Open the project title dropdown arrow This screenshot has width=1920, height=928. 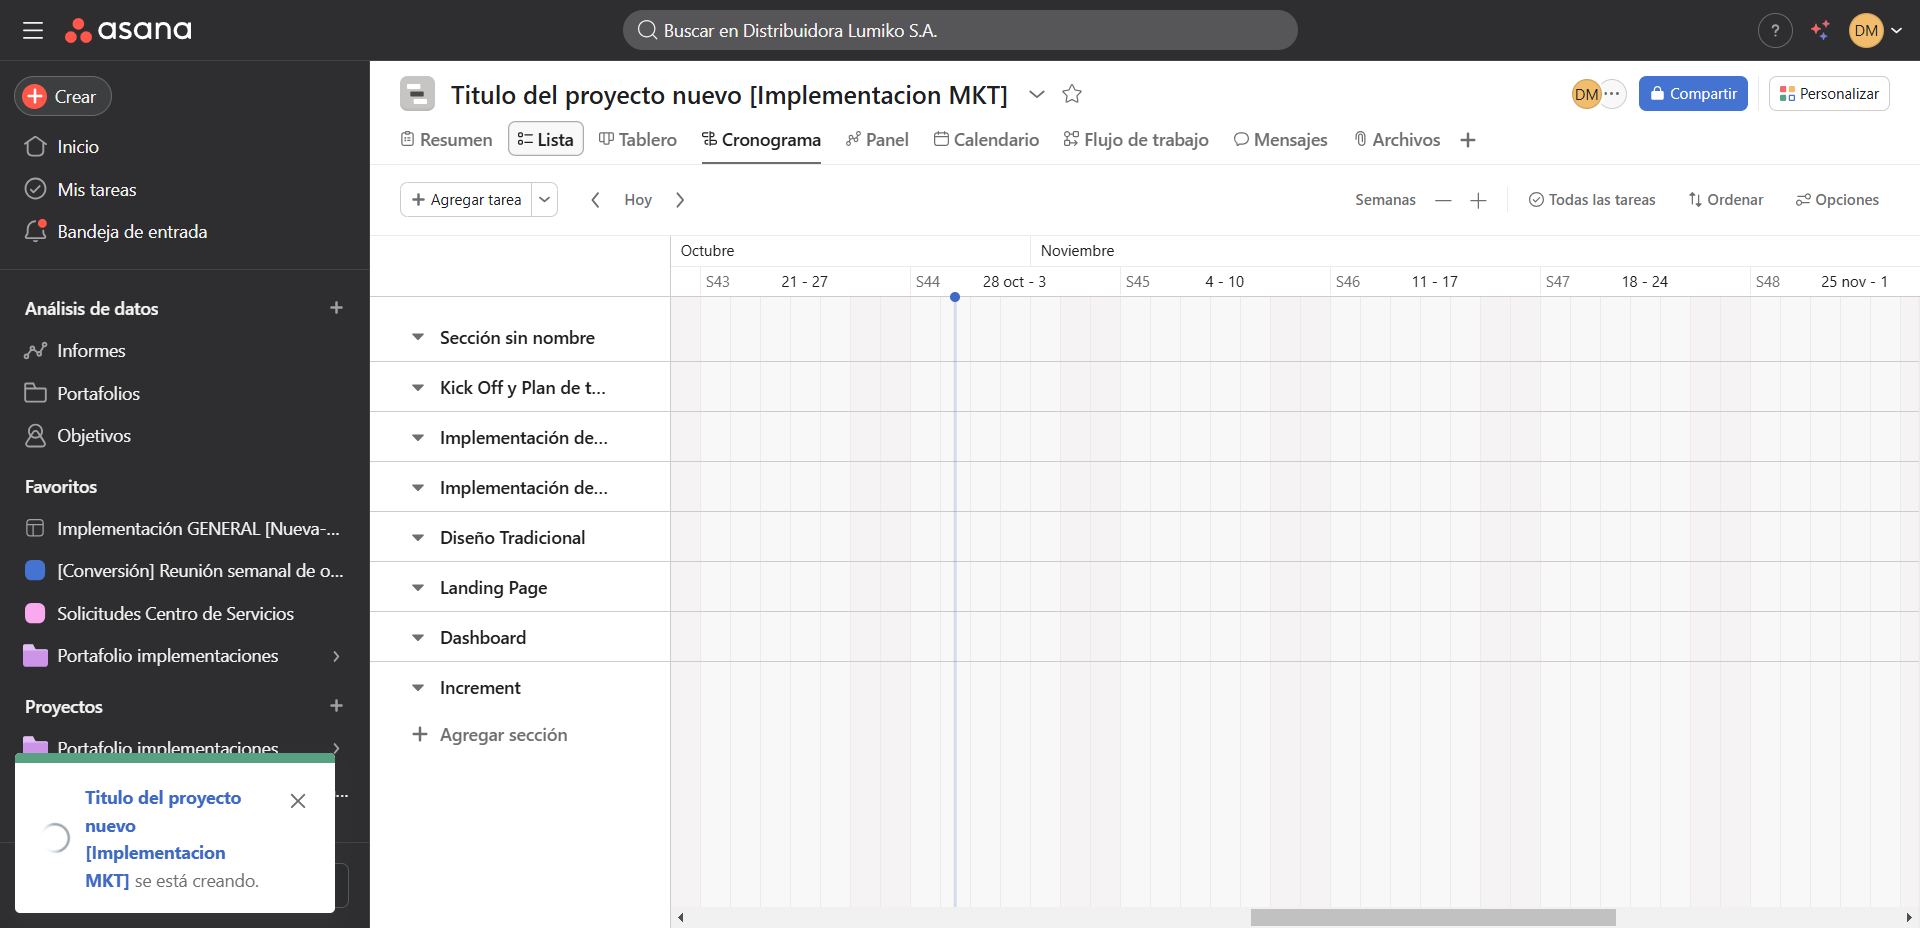(1037, 94)
